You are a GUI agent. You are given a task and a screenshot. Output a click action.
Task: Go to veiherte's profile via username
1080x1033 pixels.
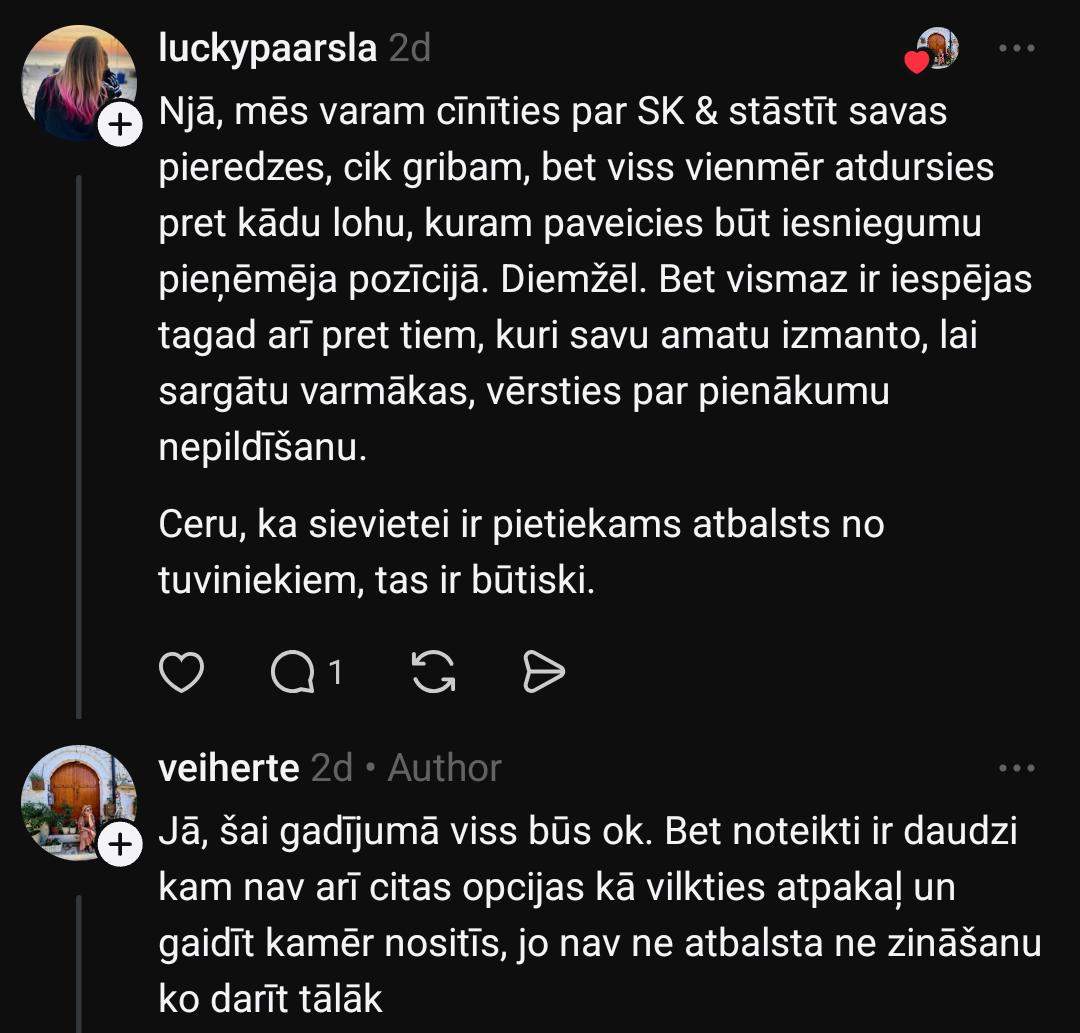(x=229, y=768)
